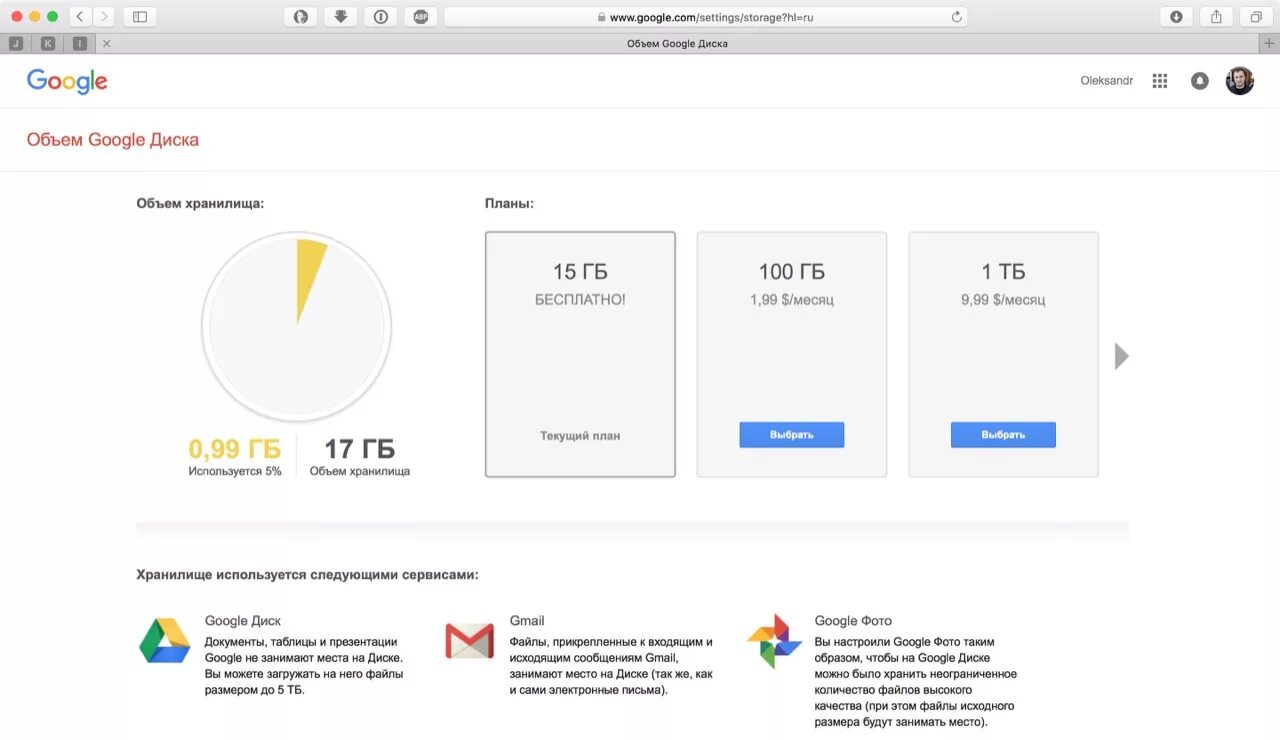Image resolution: width=1280 pixels, height=740 pixels.
Task: Open the Google apps grid
Action: pyautogui.click(x=1160, y=81)
